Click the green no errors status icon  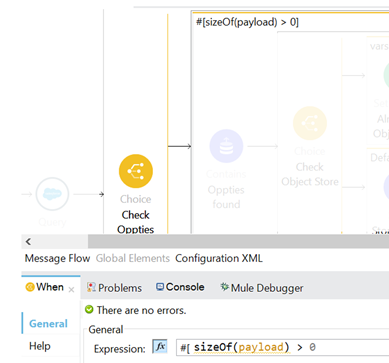89,310
